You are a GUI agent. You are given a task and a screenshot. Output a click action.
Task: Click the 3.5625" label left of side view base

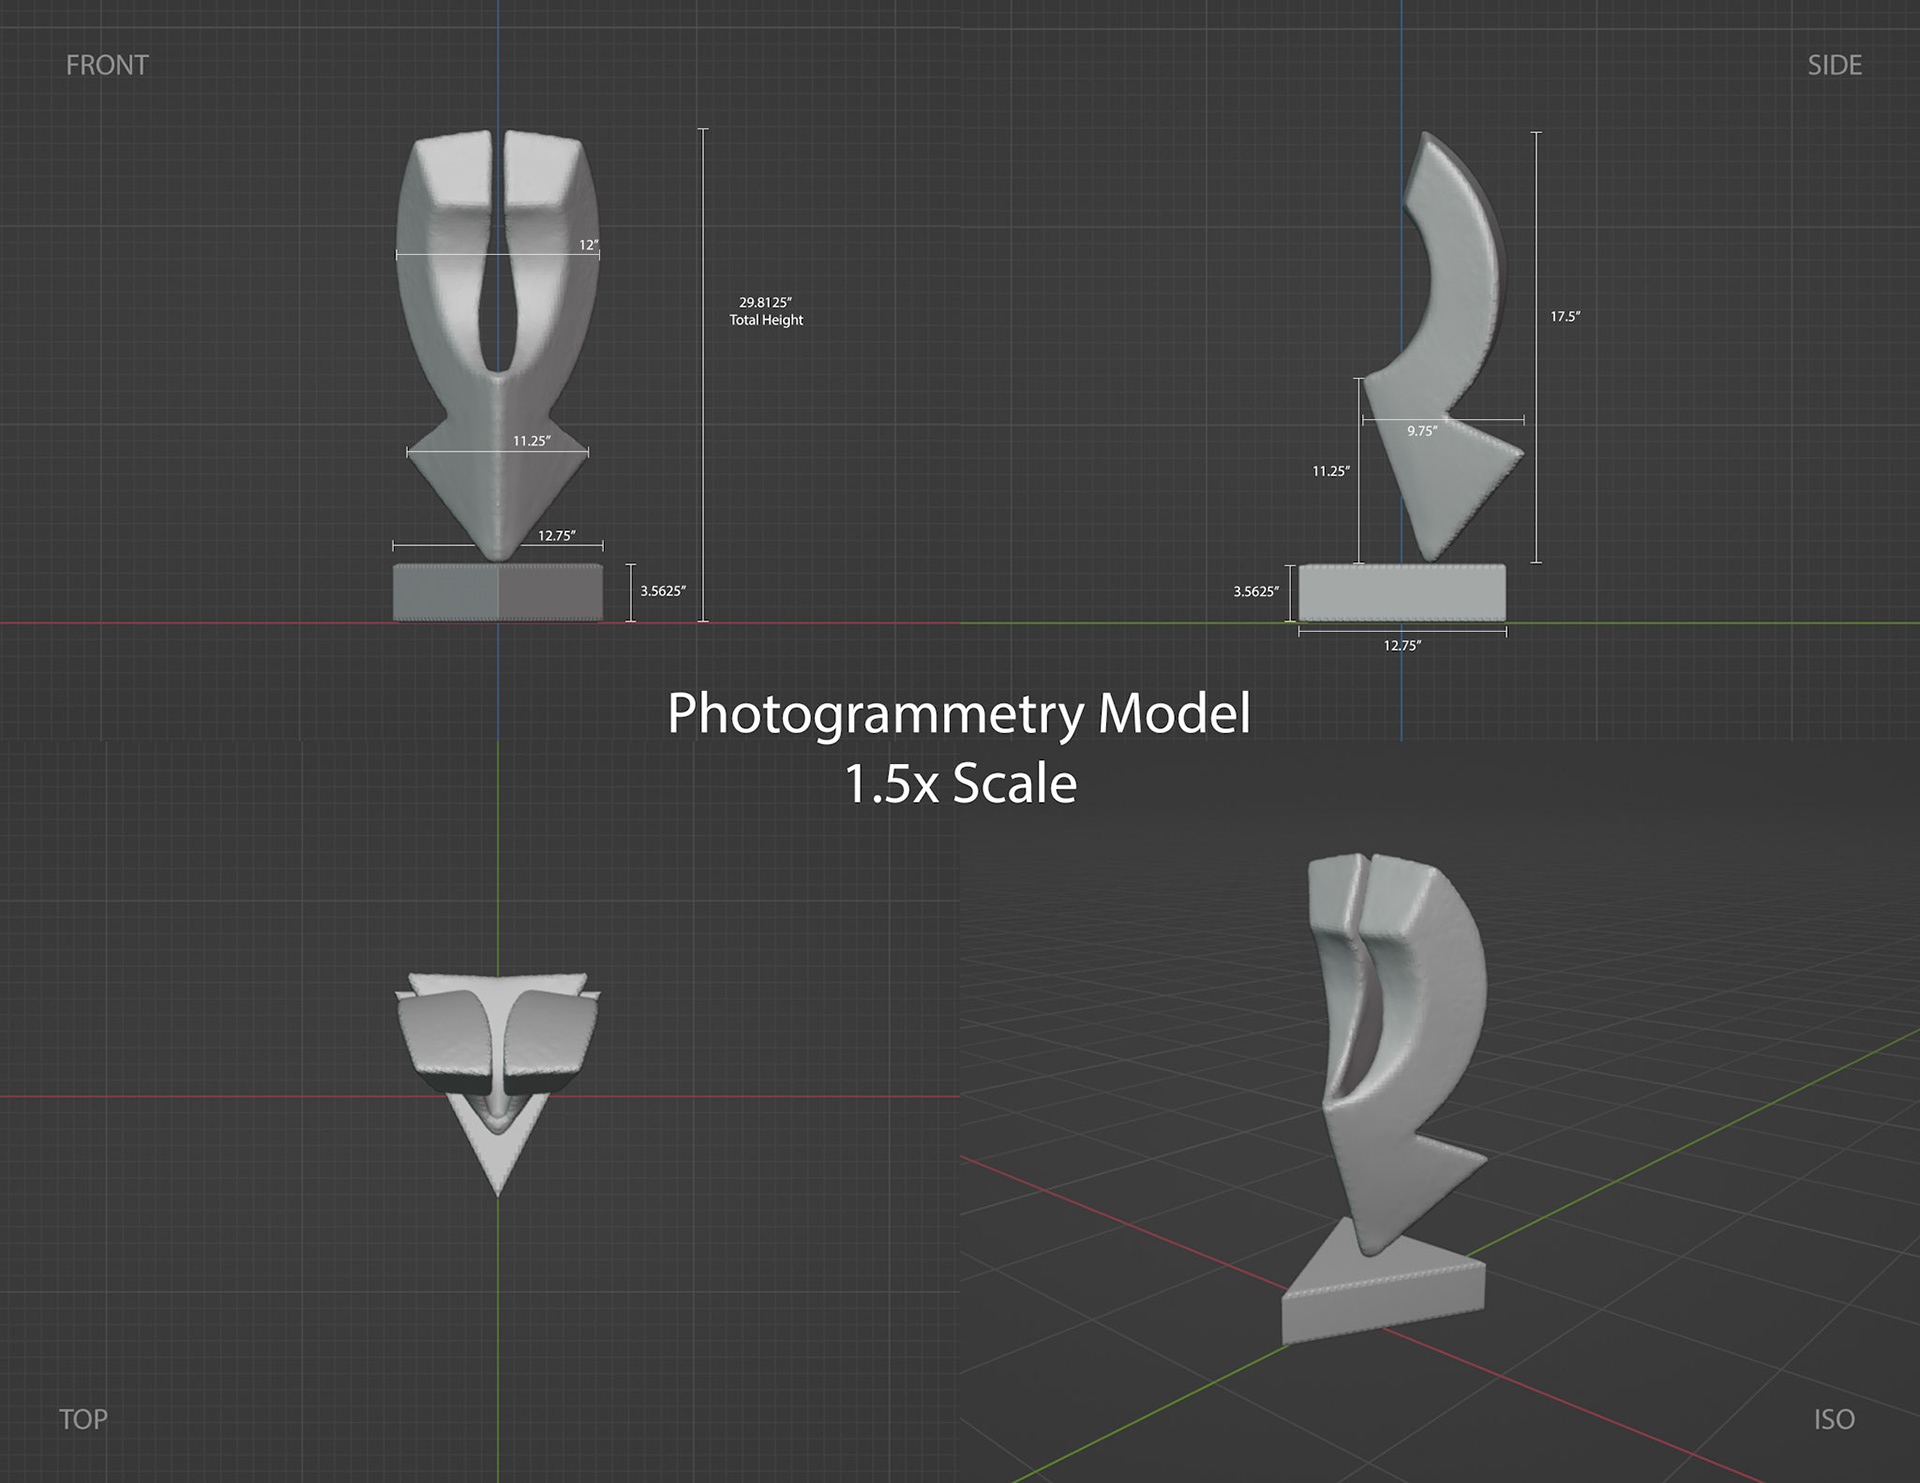pyautogui.click(x=1255, y=592)
